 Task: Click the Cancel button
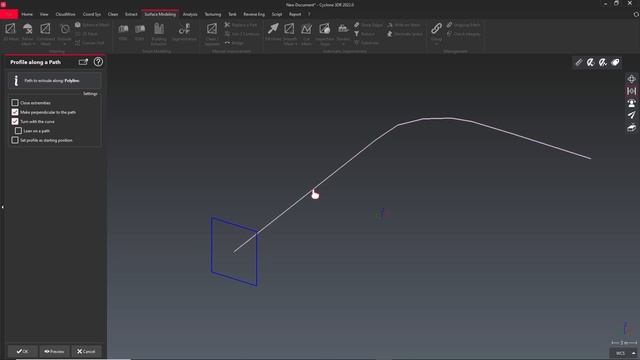tap(86, 351)
